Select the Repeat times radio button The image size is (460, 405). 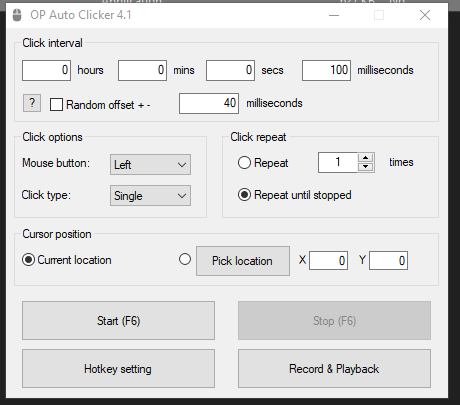pos(244,163)
